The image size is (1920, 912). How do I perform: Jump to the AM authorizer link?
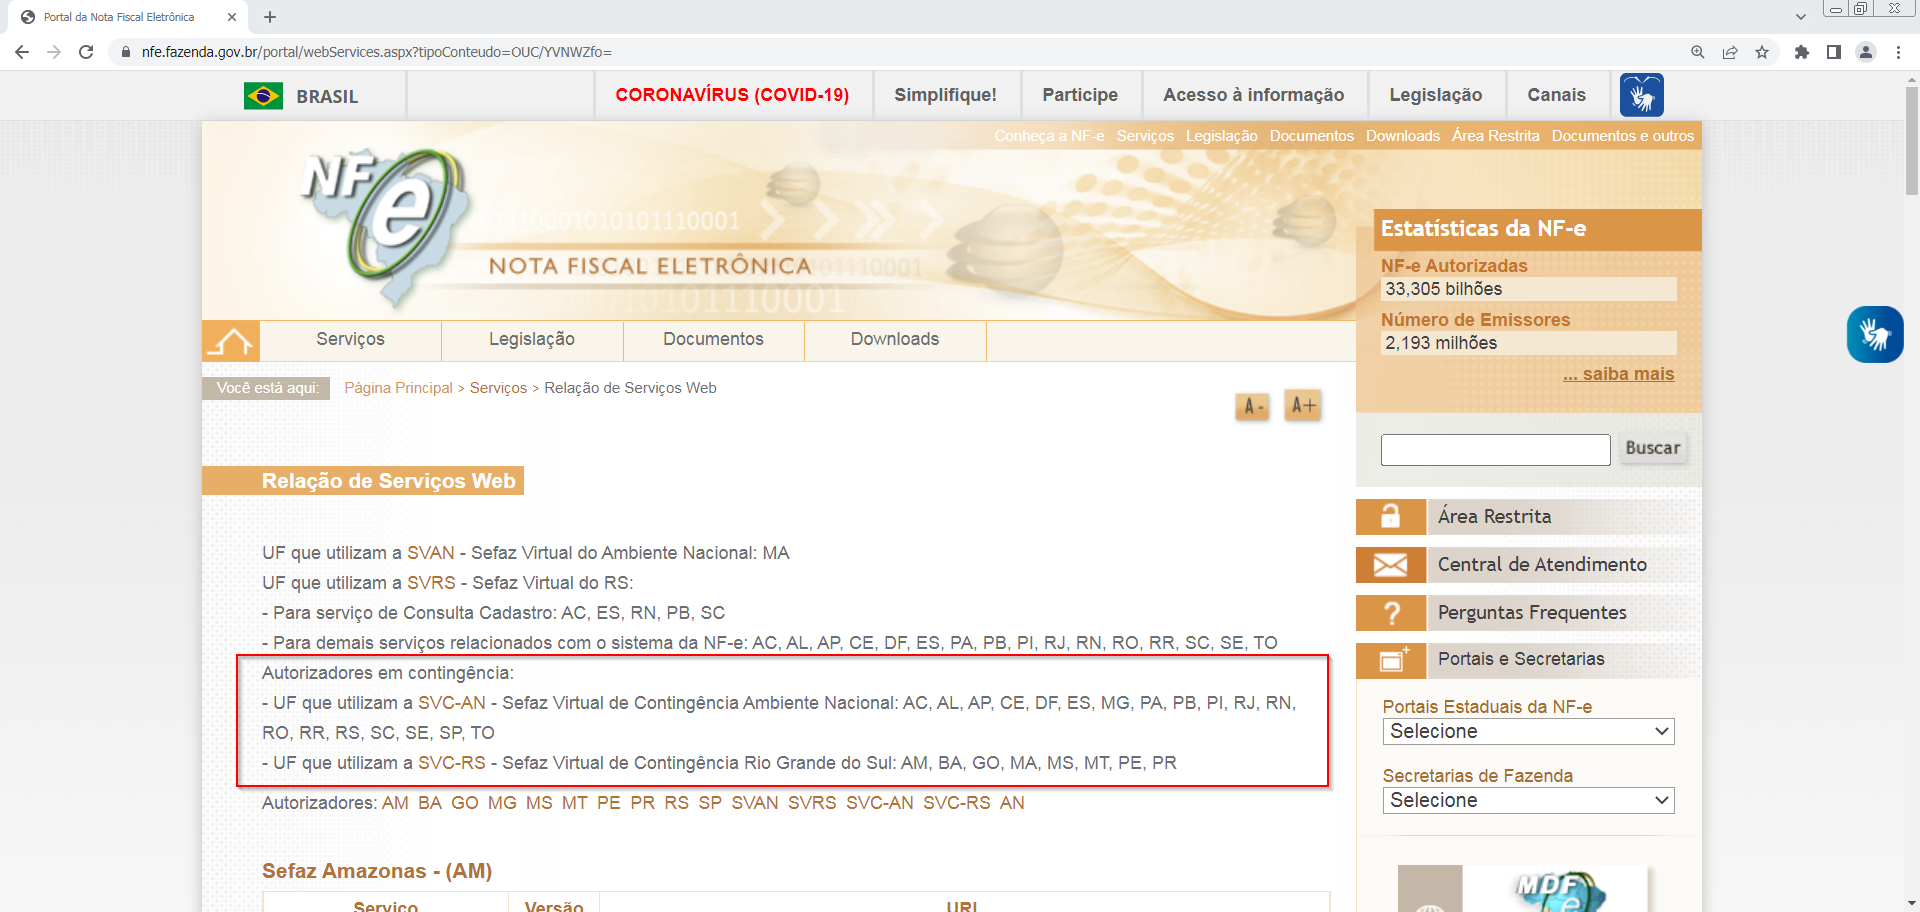click(x=395, y=803)
